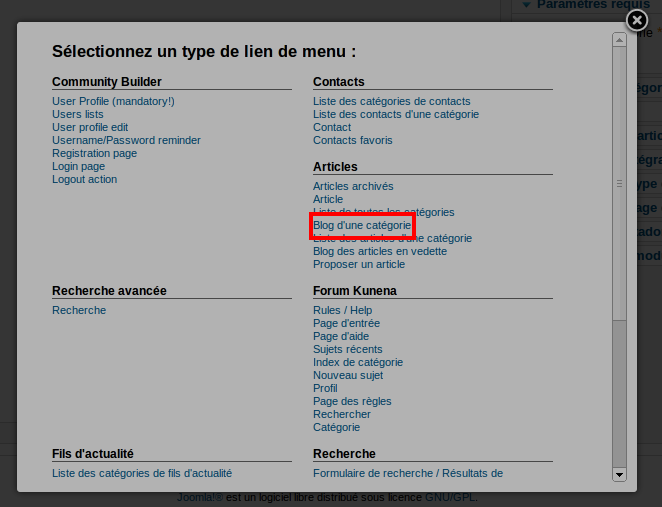Choose 'Liste des catégories de contacts'
Screen dimensions: 662x507
(x=391, y=101)
